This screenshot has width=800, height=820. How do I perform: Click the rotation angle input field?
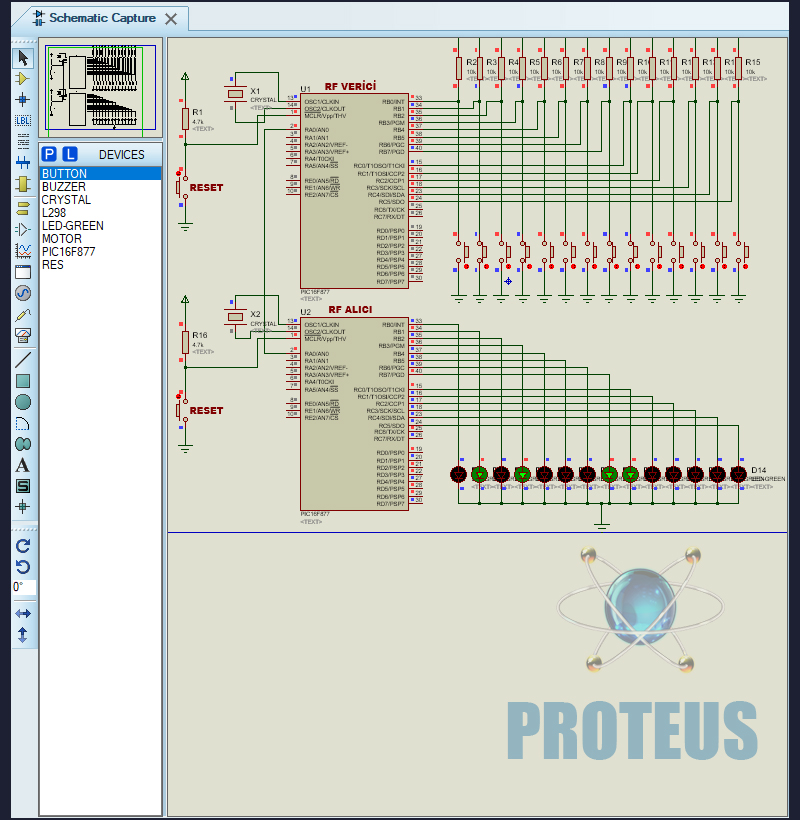click(23, 588)
